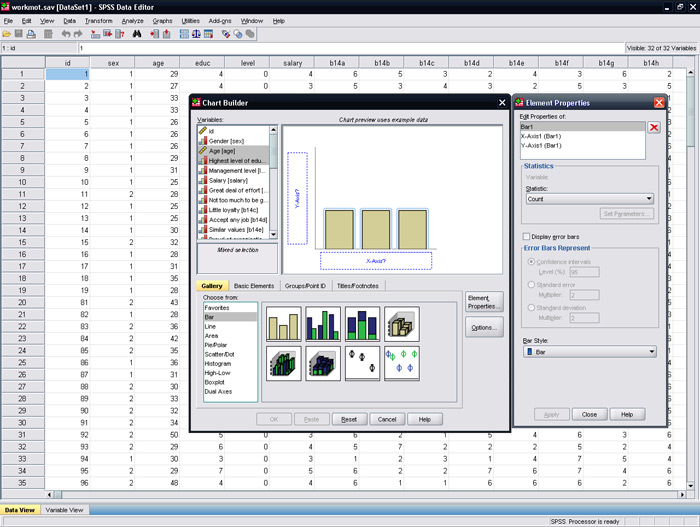The width and height of the screenshot is (700, 527).
Task: Switch to the Titles/Footnotes tab
Action: (x=358, y=286)
